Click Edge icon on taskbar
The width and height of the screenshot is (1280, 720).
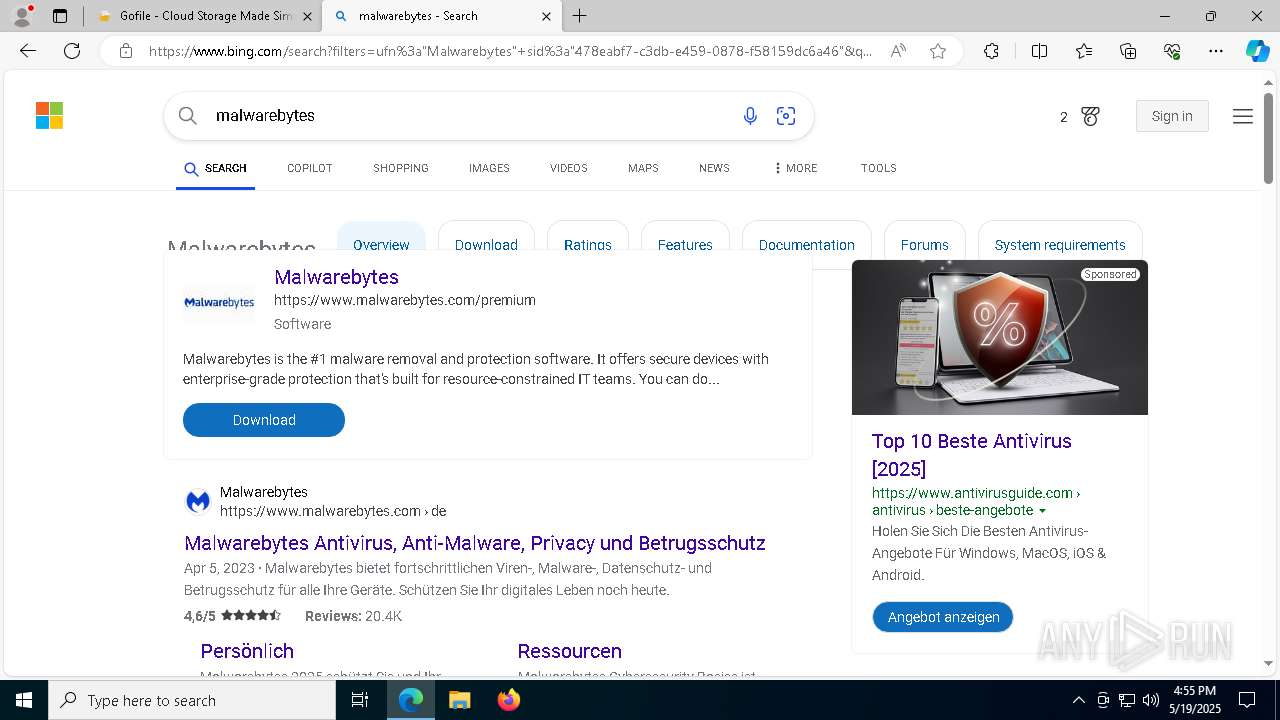point(411,700)
